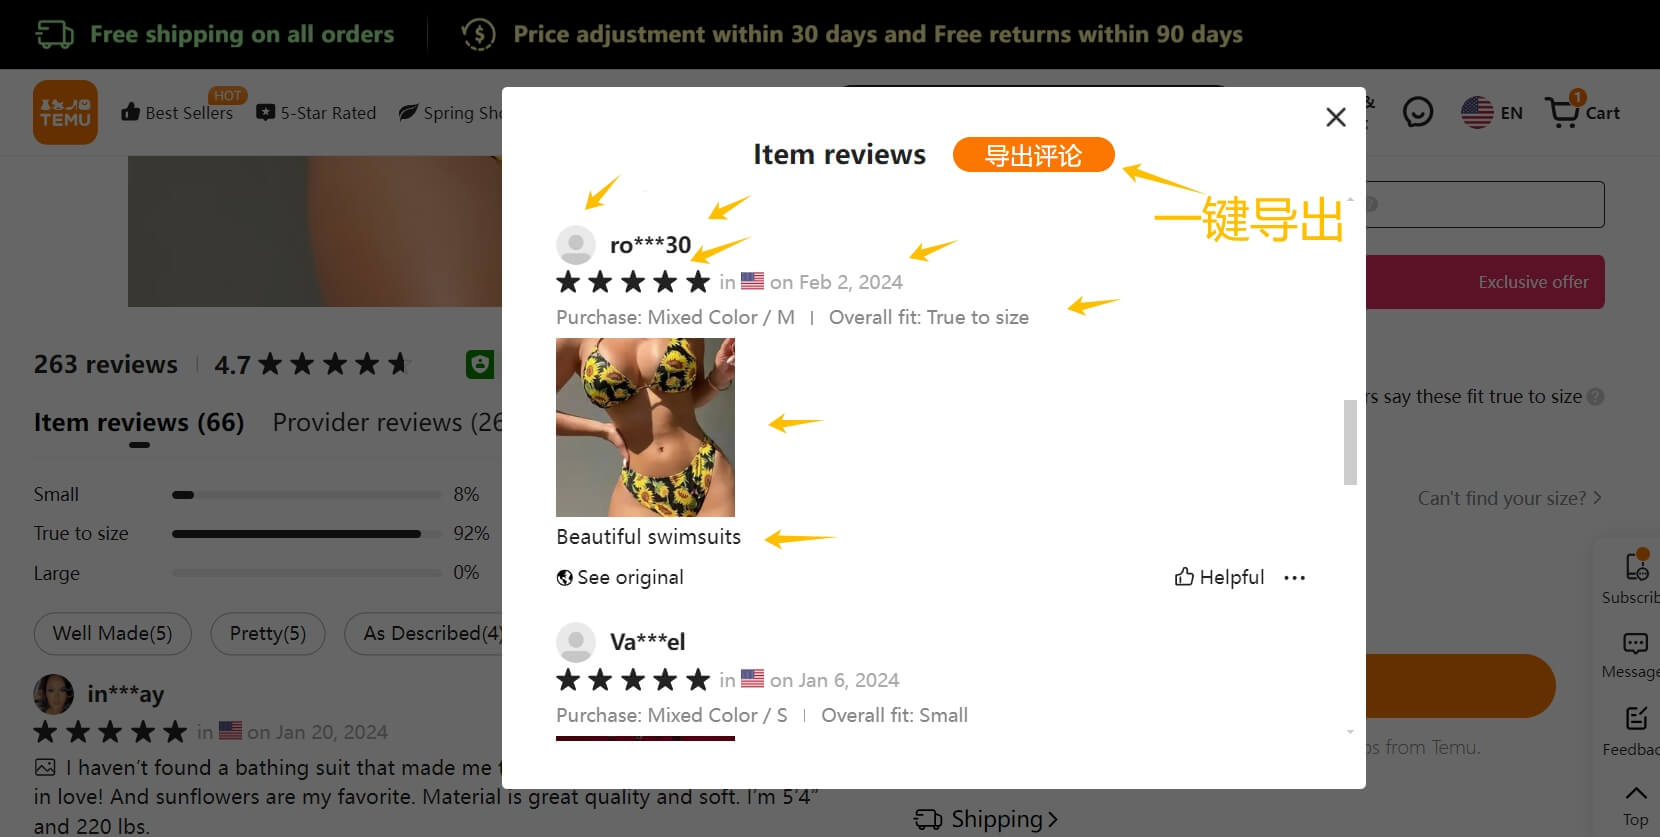The height and width of the screenshot is (837, 1660).
Task: Toggle the Pretty(5) filter tag
Action: (268, 634)
